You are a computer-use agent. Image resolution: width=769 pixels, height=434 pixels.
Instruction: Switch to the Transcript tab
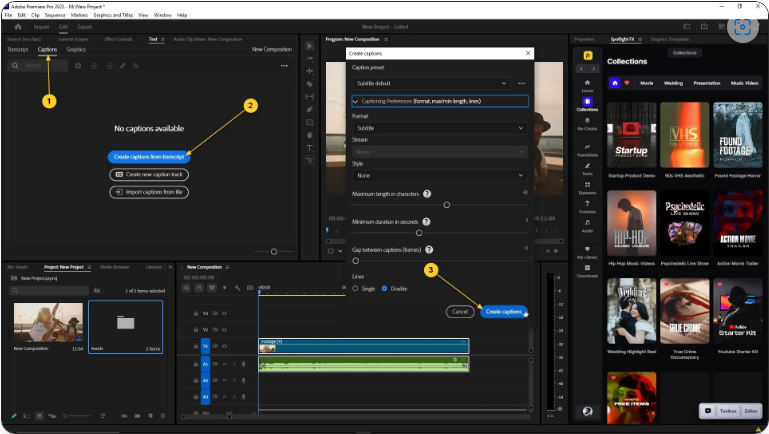pos(18,50)
